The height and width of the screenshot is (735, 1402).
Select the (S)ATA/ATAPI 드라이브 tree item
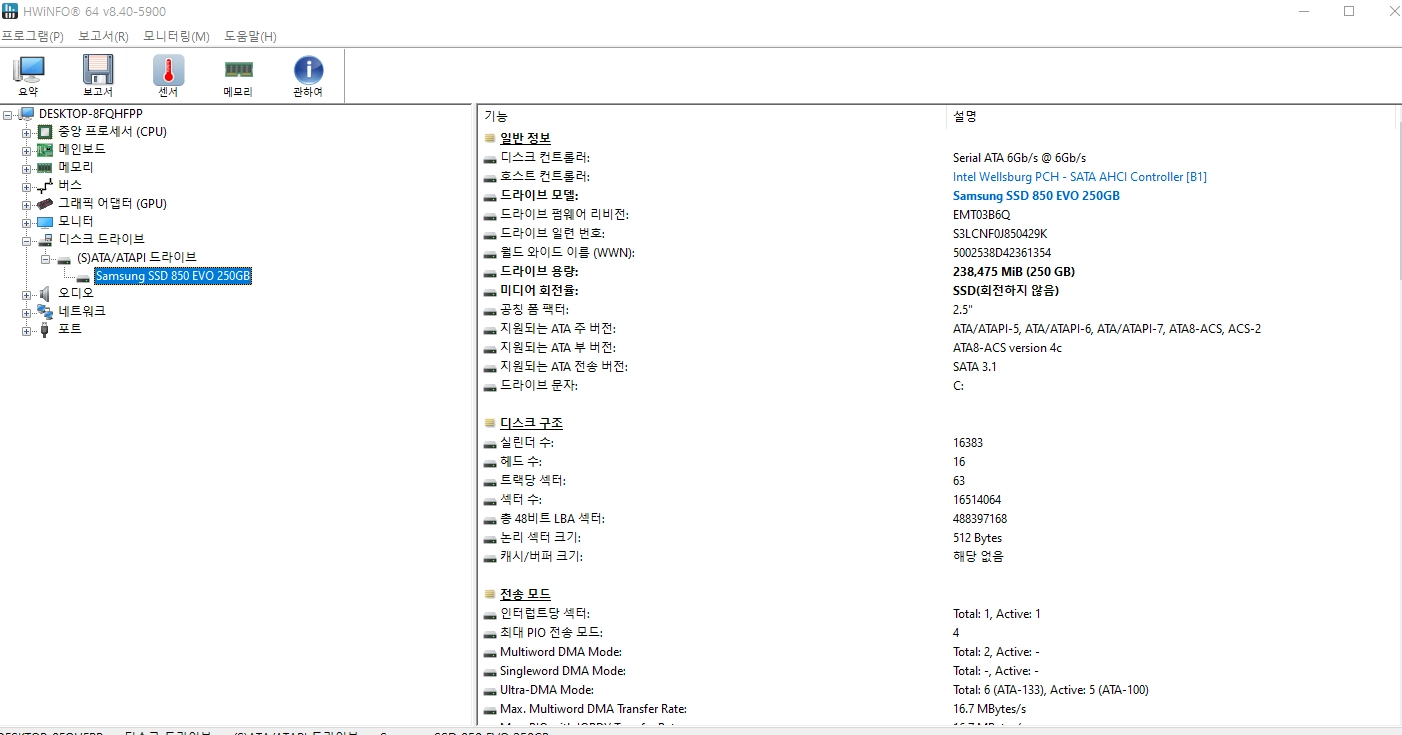point(137,257)
